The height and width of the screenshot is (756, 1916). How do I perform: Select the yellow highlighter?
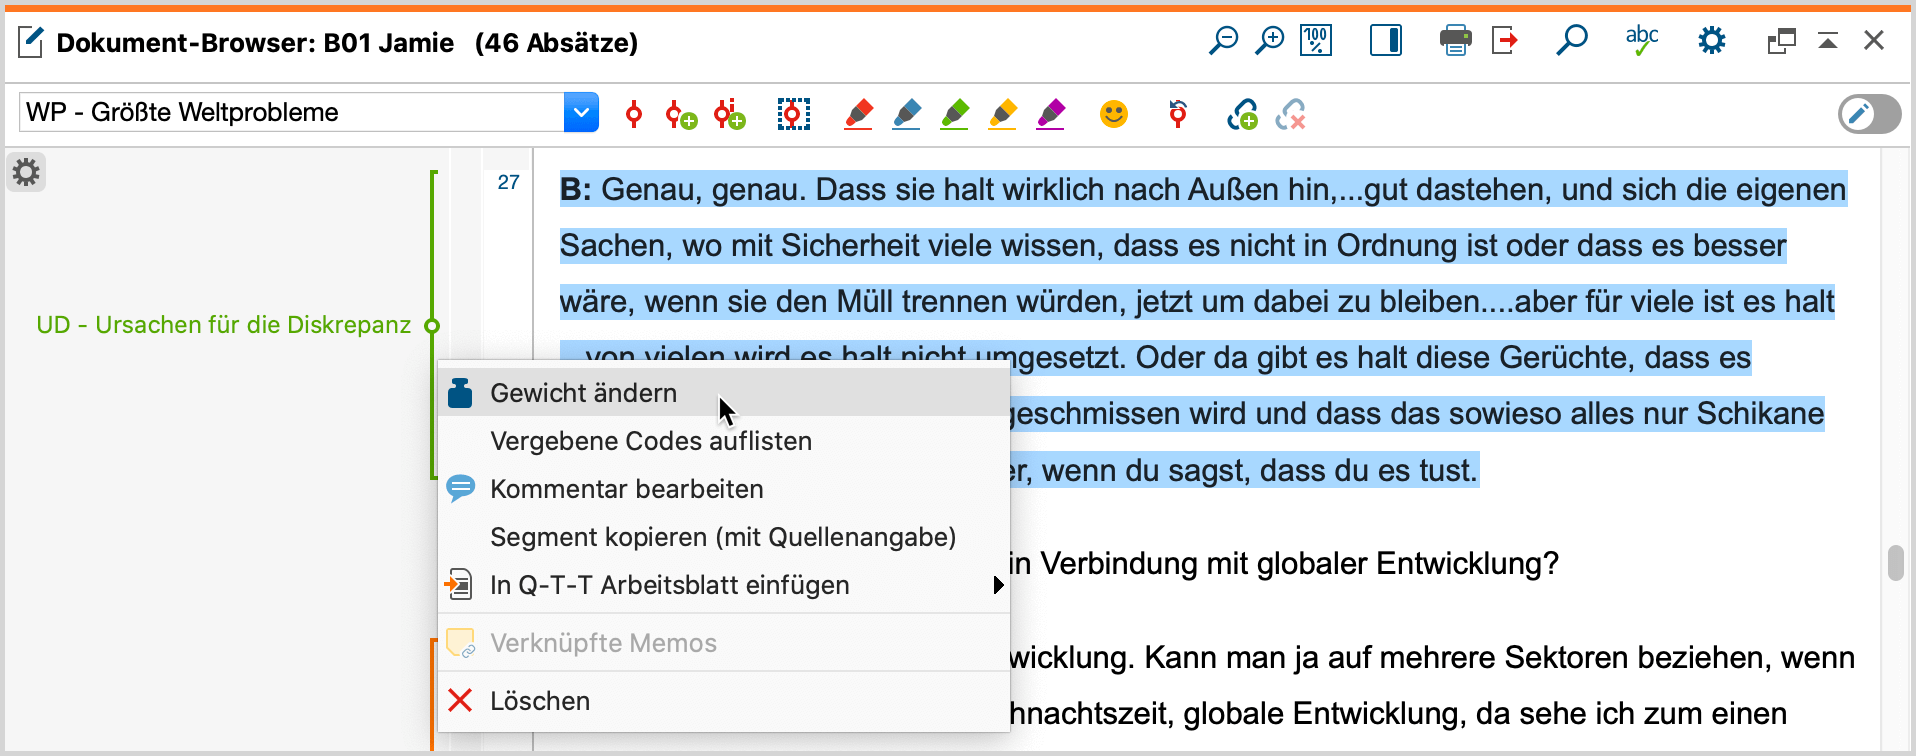click(1002, 114)
